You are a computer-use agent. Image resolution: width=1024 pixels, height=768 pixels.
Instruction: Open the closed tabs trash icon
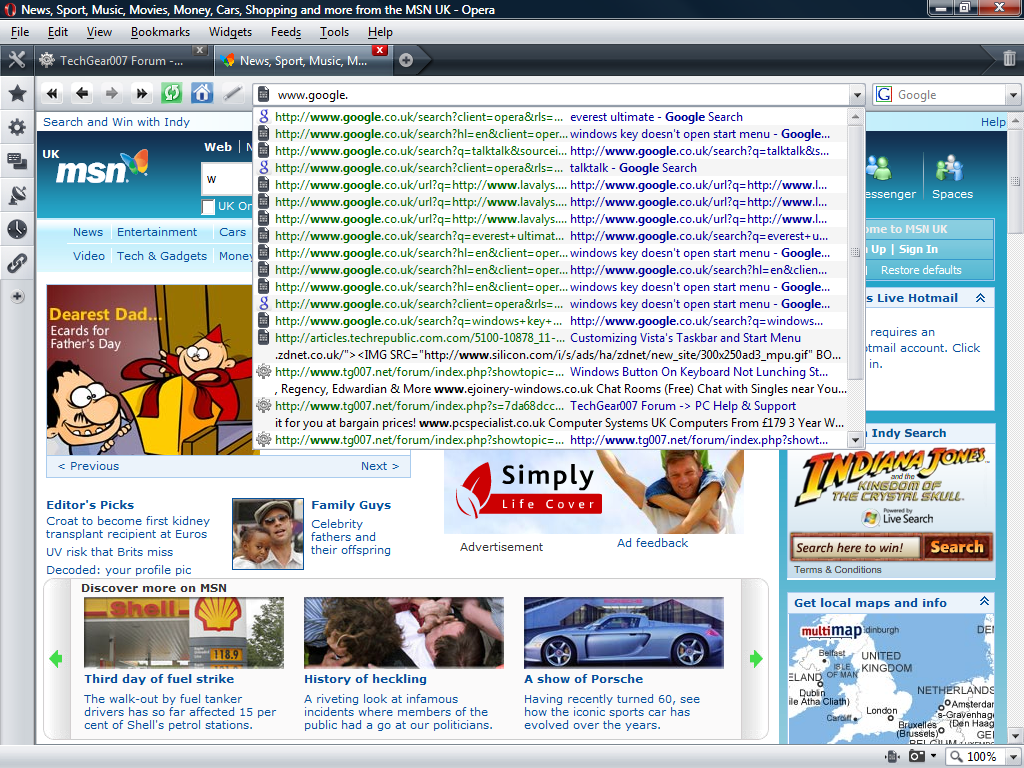[1009, 59]
